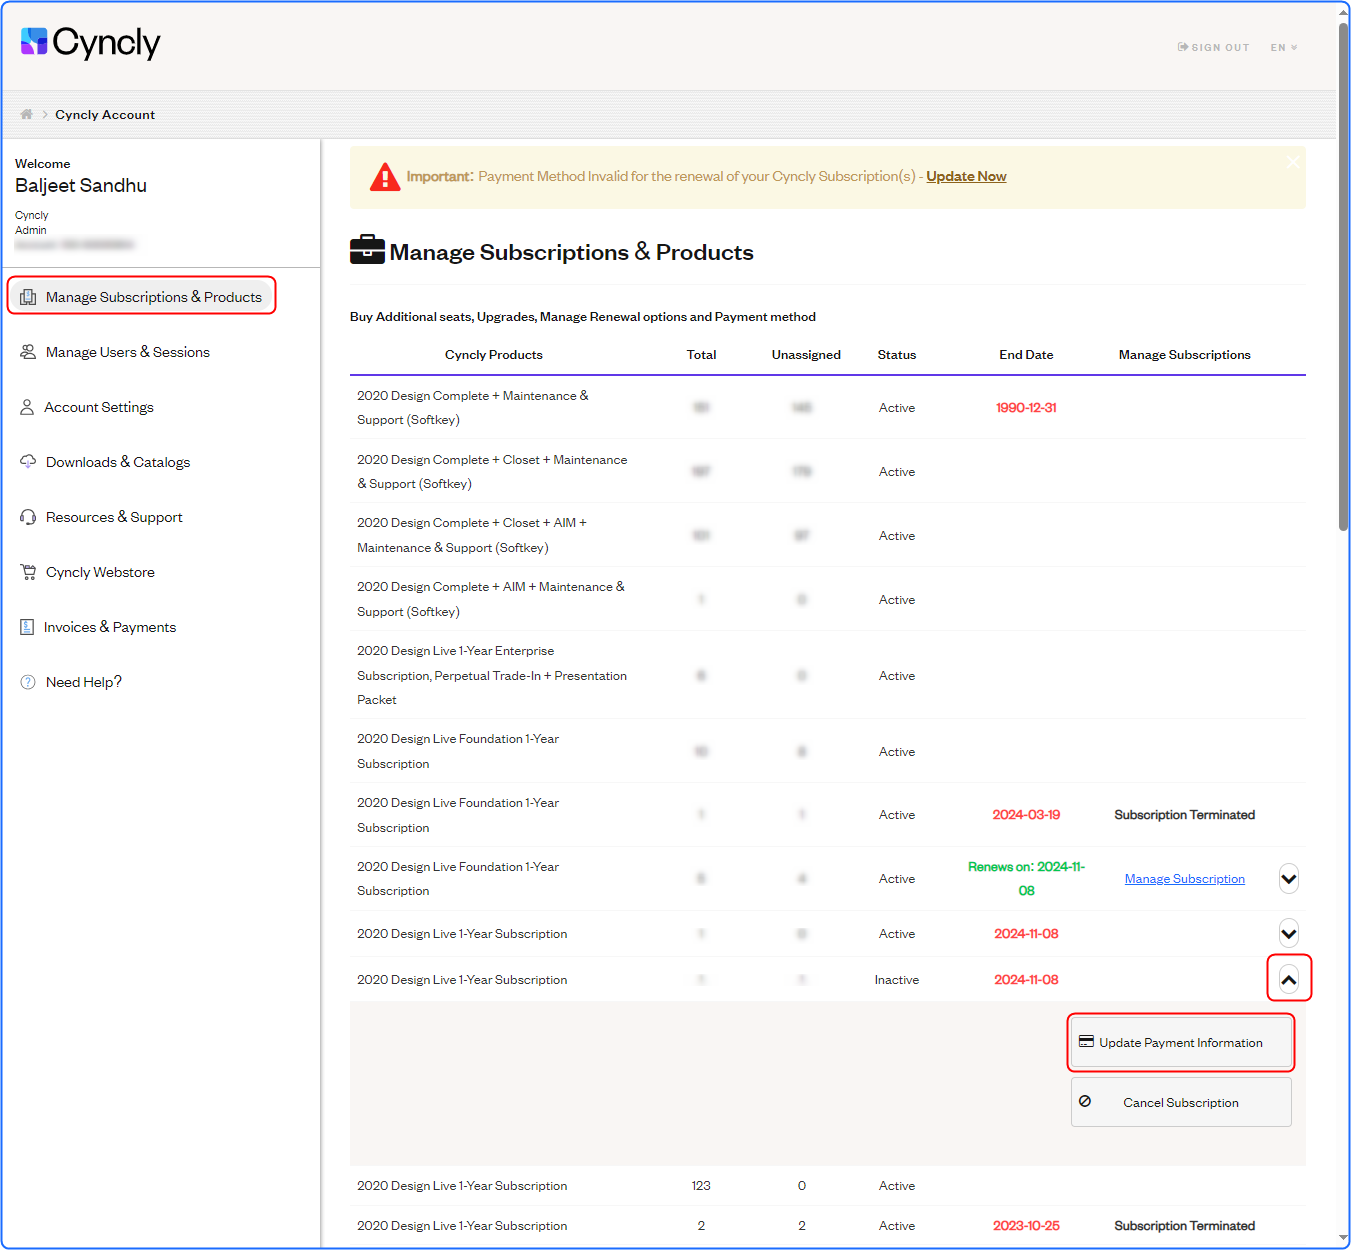Click the Manage Subscription link
The height and width of the screenshot is (1250, 1351).
[x=1185, y=879]
